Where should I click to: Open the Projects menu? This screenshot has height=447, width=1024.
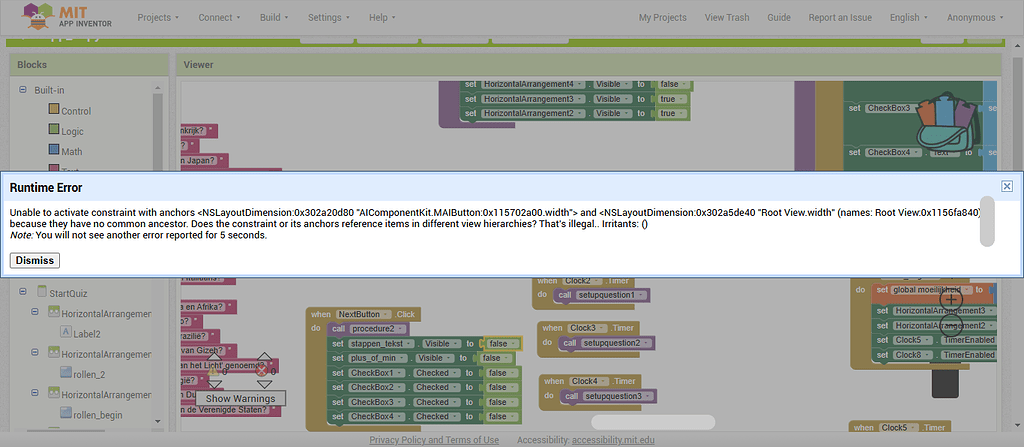click(x=158, y=17)
